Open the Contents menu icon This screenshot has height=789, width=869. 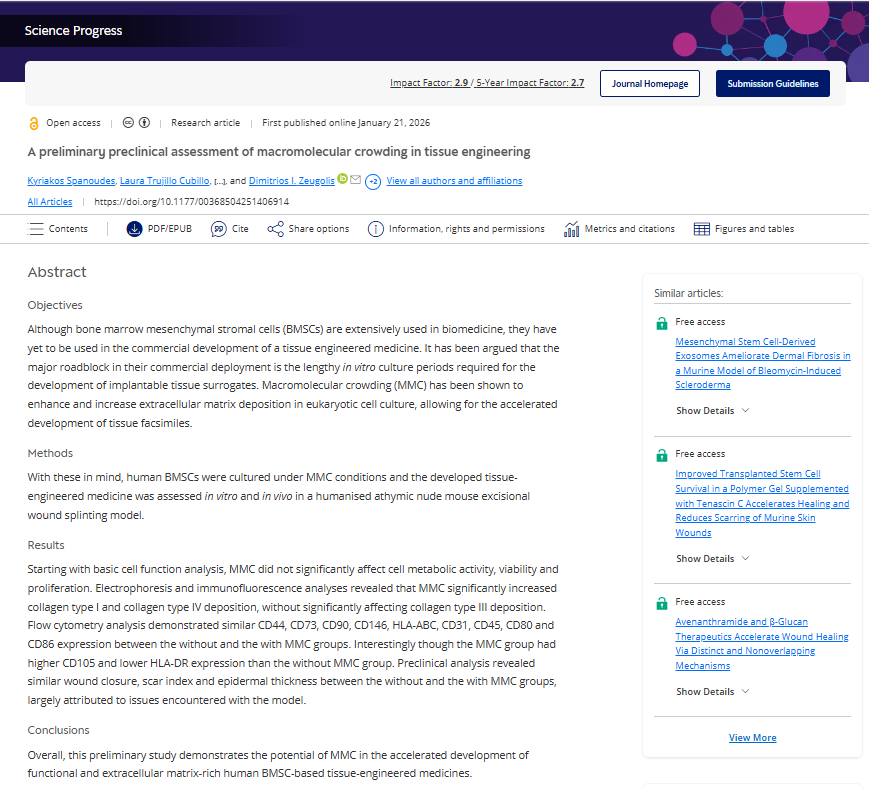tap(34, 229)
